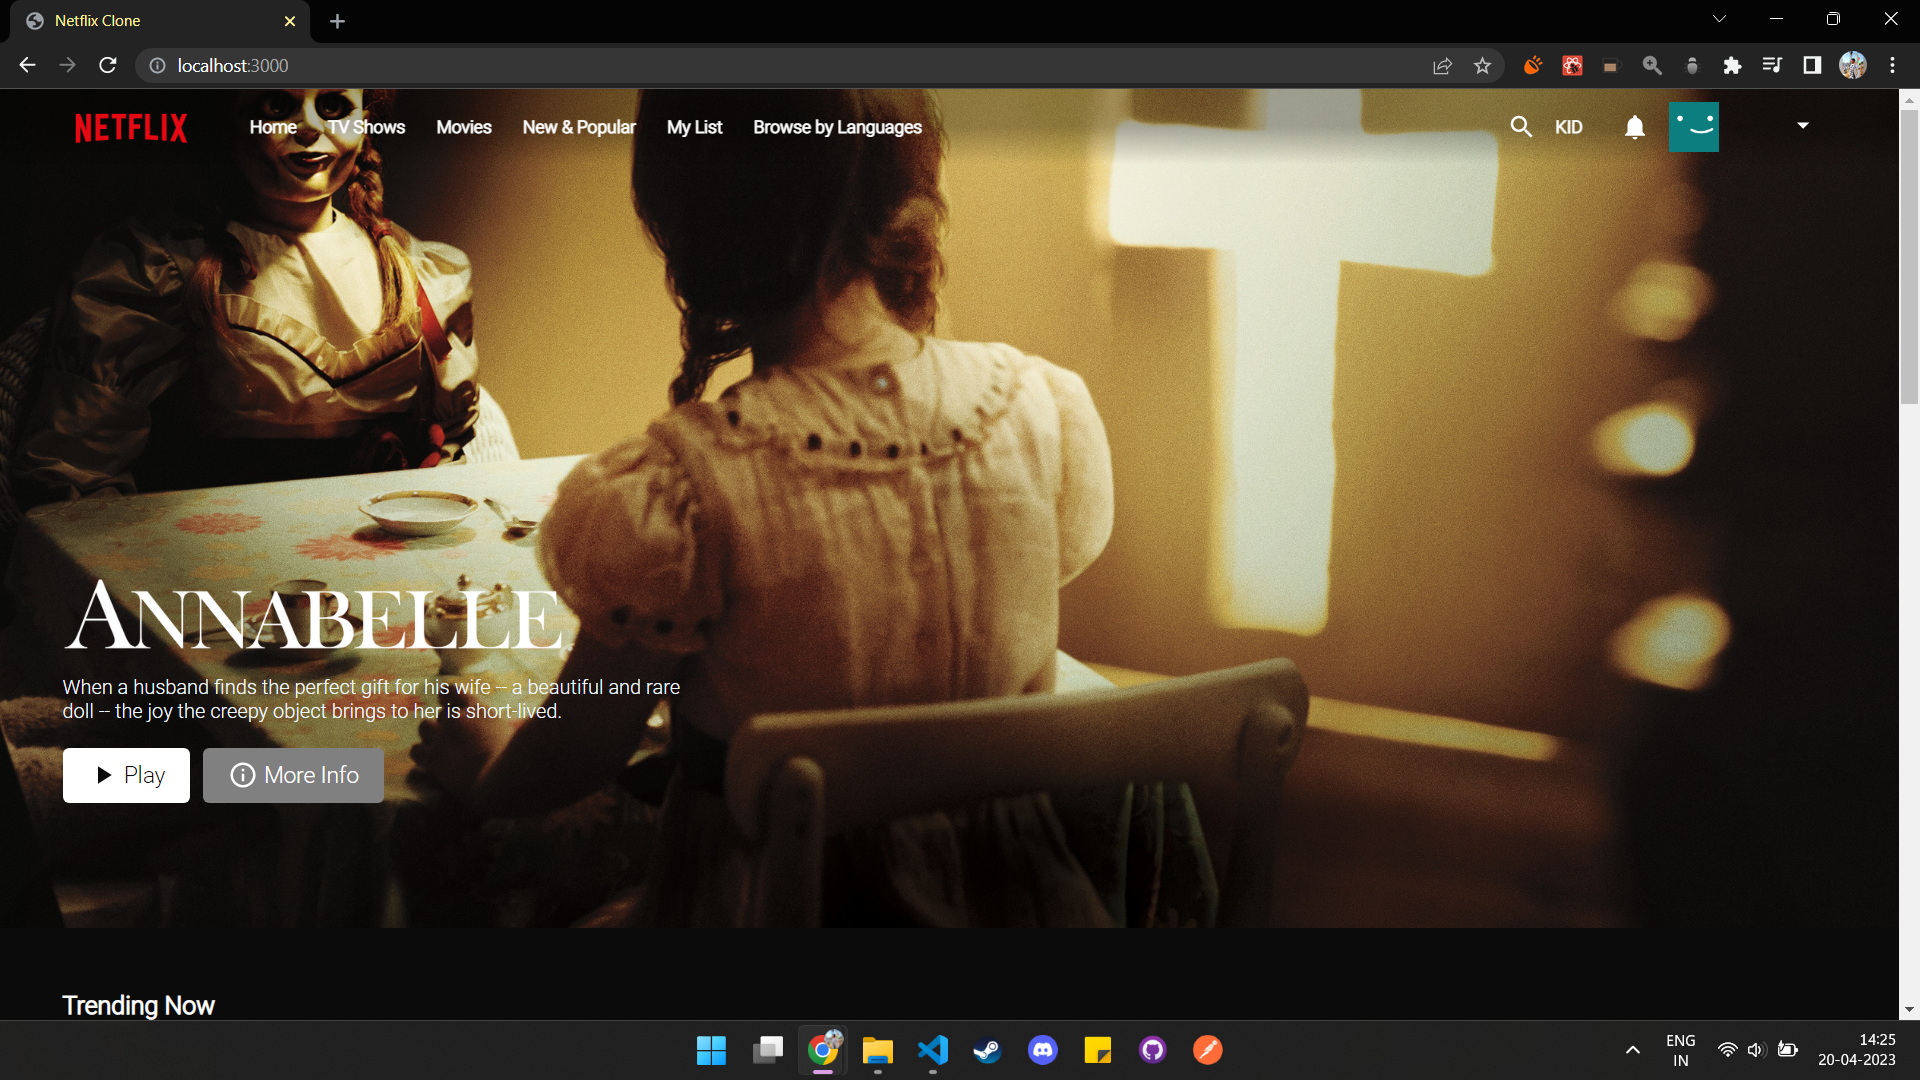Open the magnifier extension icon
Viewport: 1920px width, 1080px height.
[x=1652, y=65]
